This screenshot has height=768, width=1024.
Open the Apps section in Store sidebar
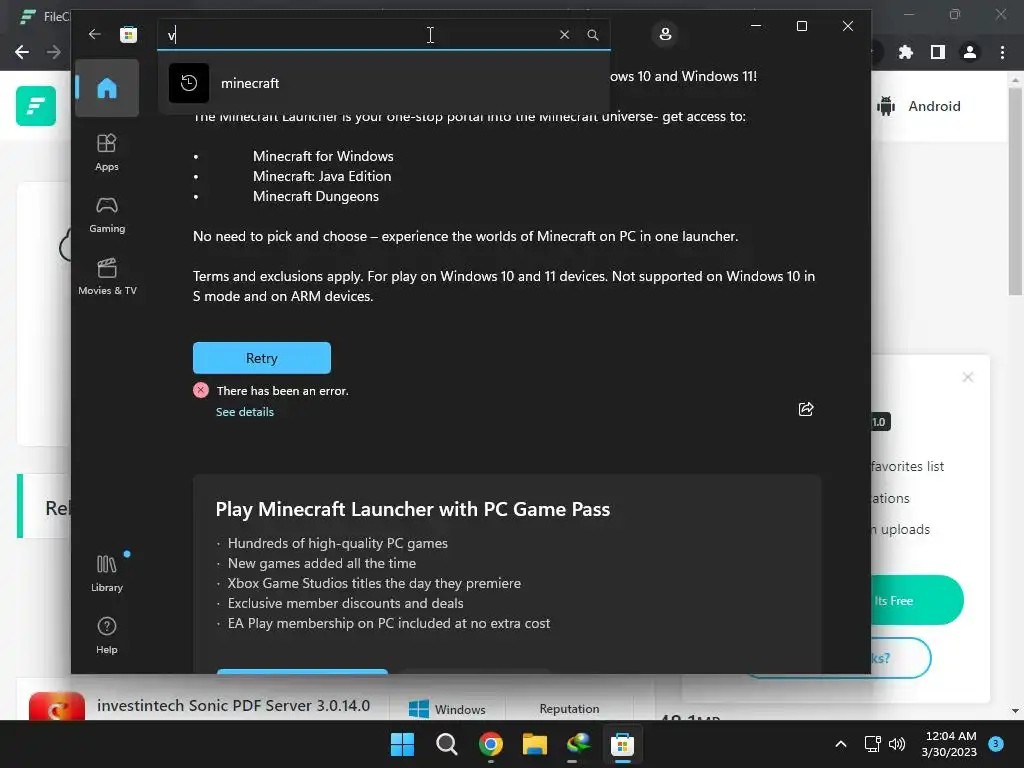tap(107, 152)
